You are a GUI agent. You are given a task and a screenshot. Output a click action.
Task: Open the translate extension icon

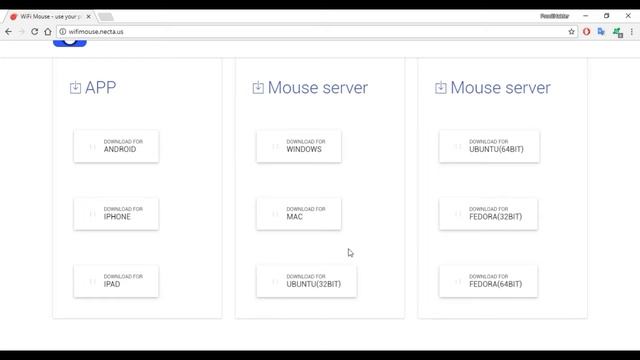(x=601, y=32)
